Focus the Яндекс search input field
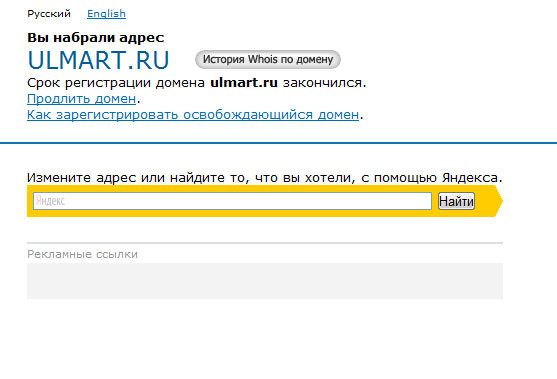The height and width of the screenshot is (379, 557). [232, 201]
